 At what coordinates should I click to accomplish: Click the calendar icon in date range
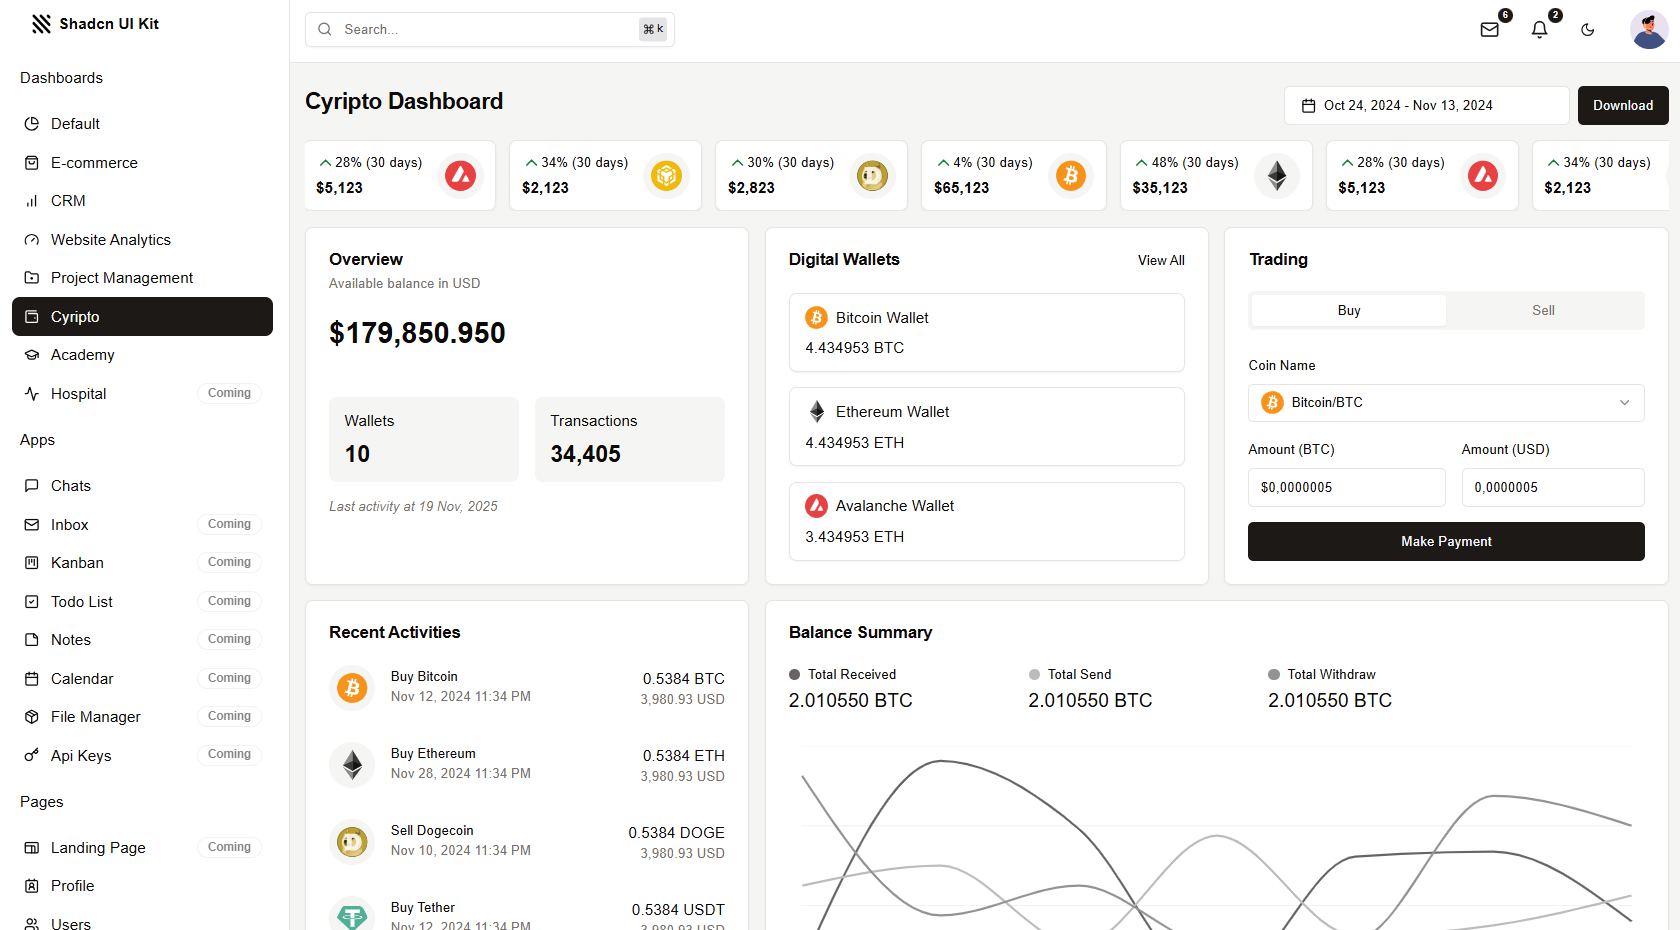tap(1308, 106)
